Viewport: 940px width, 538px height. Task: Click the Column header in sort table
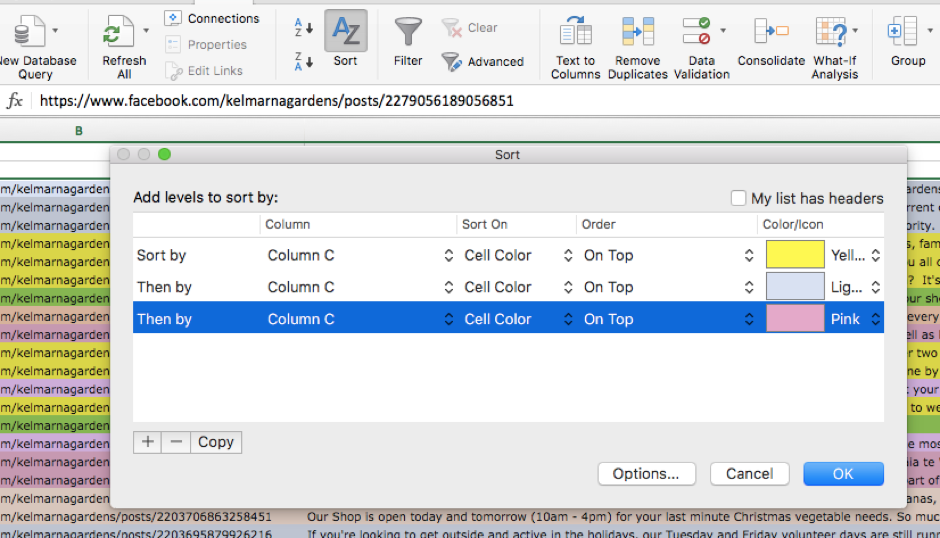[x=287, y=224]
